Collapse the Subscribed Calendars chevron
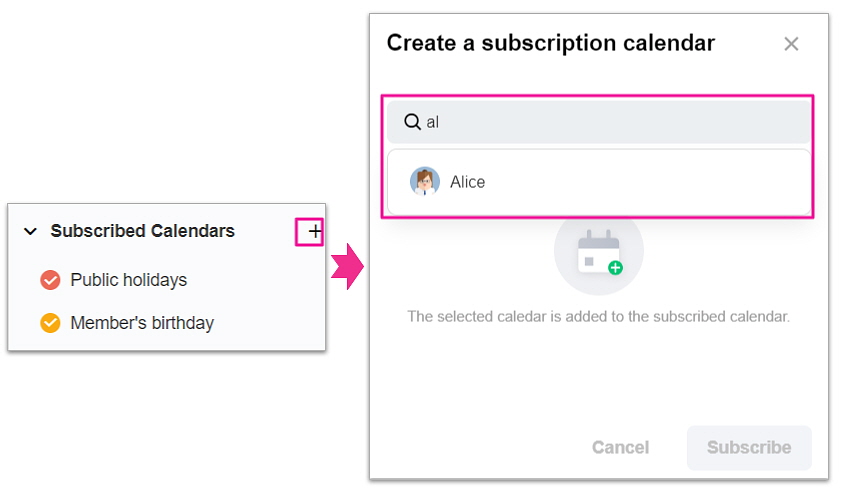The image size is (850, 503). pyautogui.click(x=30, y=231)
